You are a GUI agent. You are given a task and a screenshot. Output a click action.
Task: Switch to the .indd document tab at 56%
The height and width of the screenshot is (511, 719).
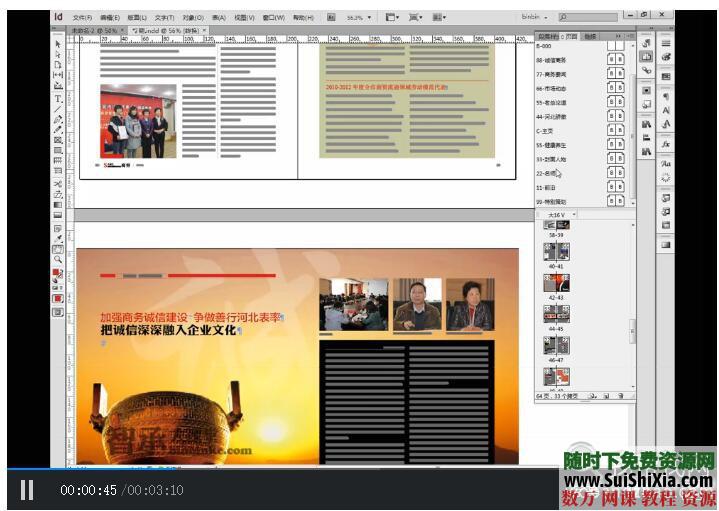pyautogui.click(x=169, y=30)
